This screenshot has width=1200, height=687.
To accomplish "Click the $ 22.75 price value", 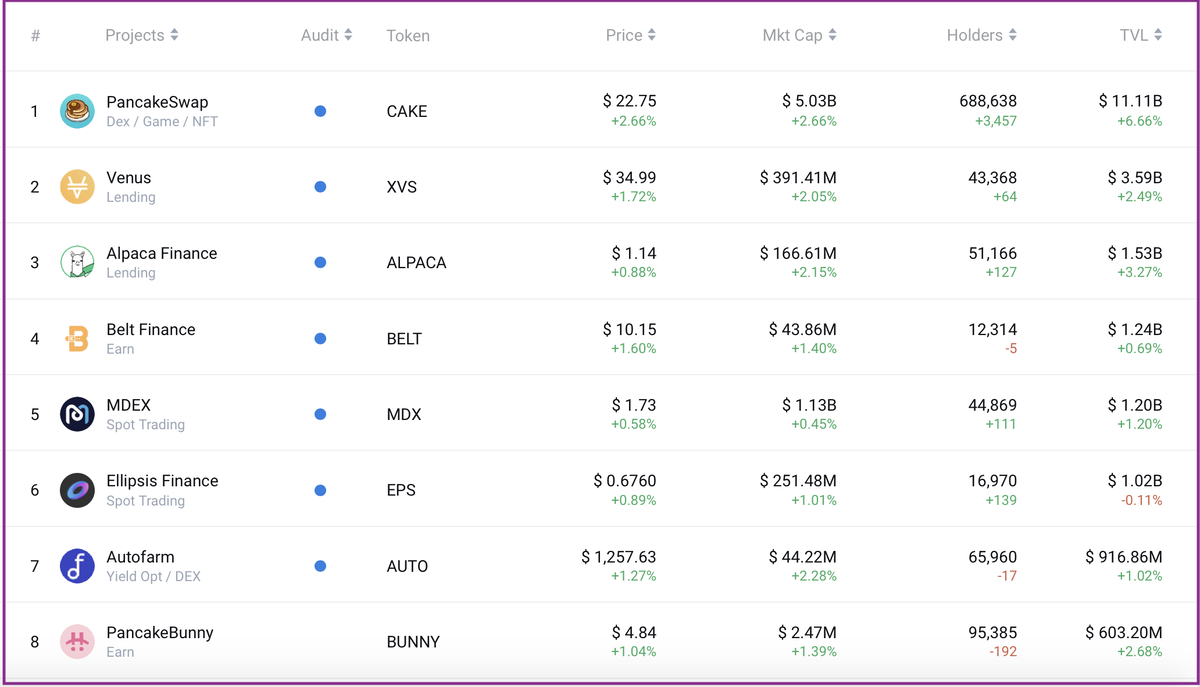I will [x=630, y=101].
